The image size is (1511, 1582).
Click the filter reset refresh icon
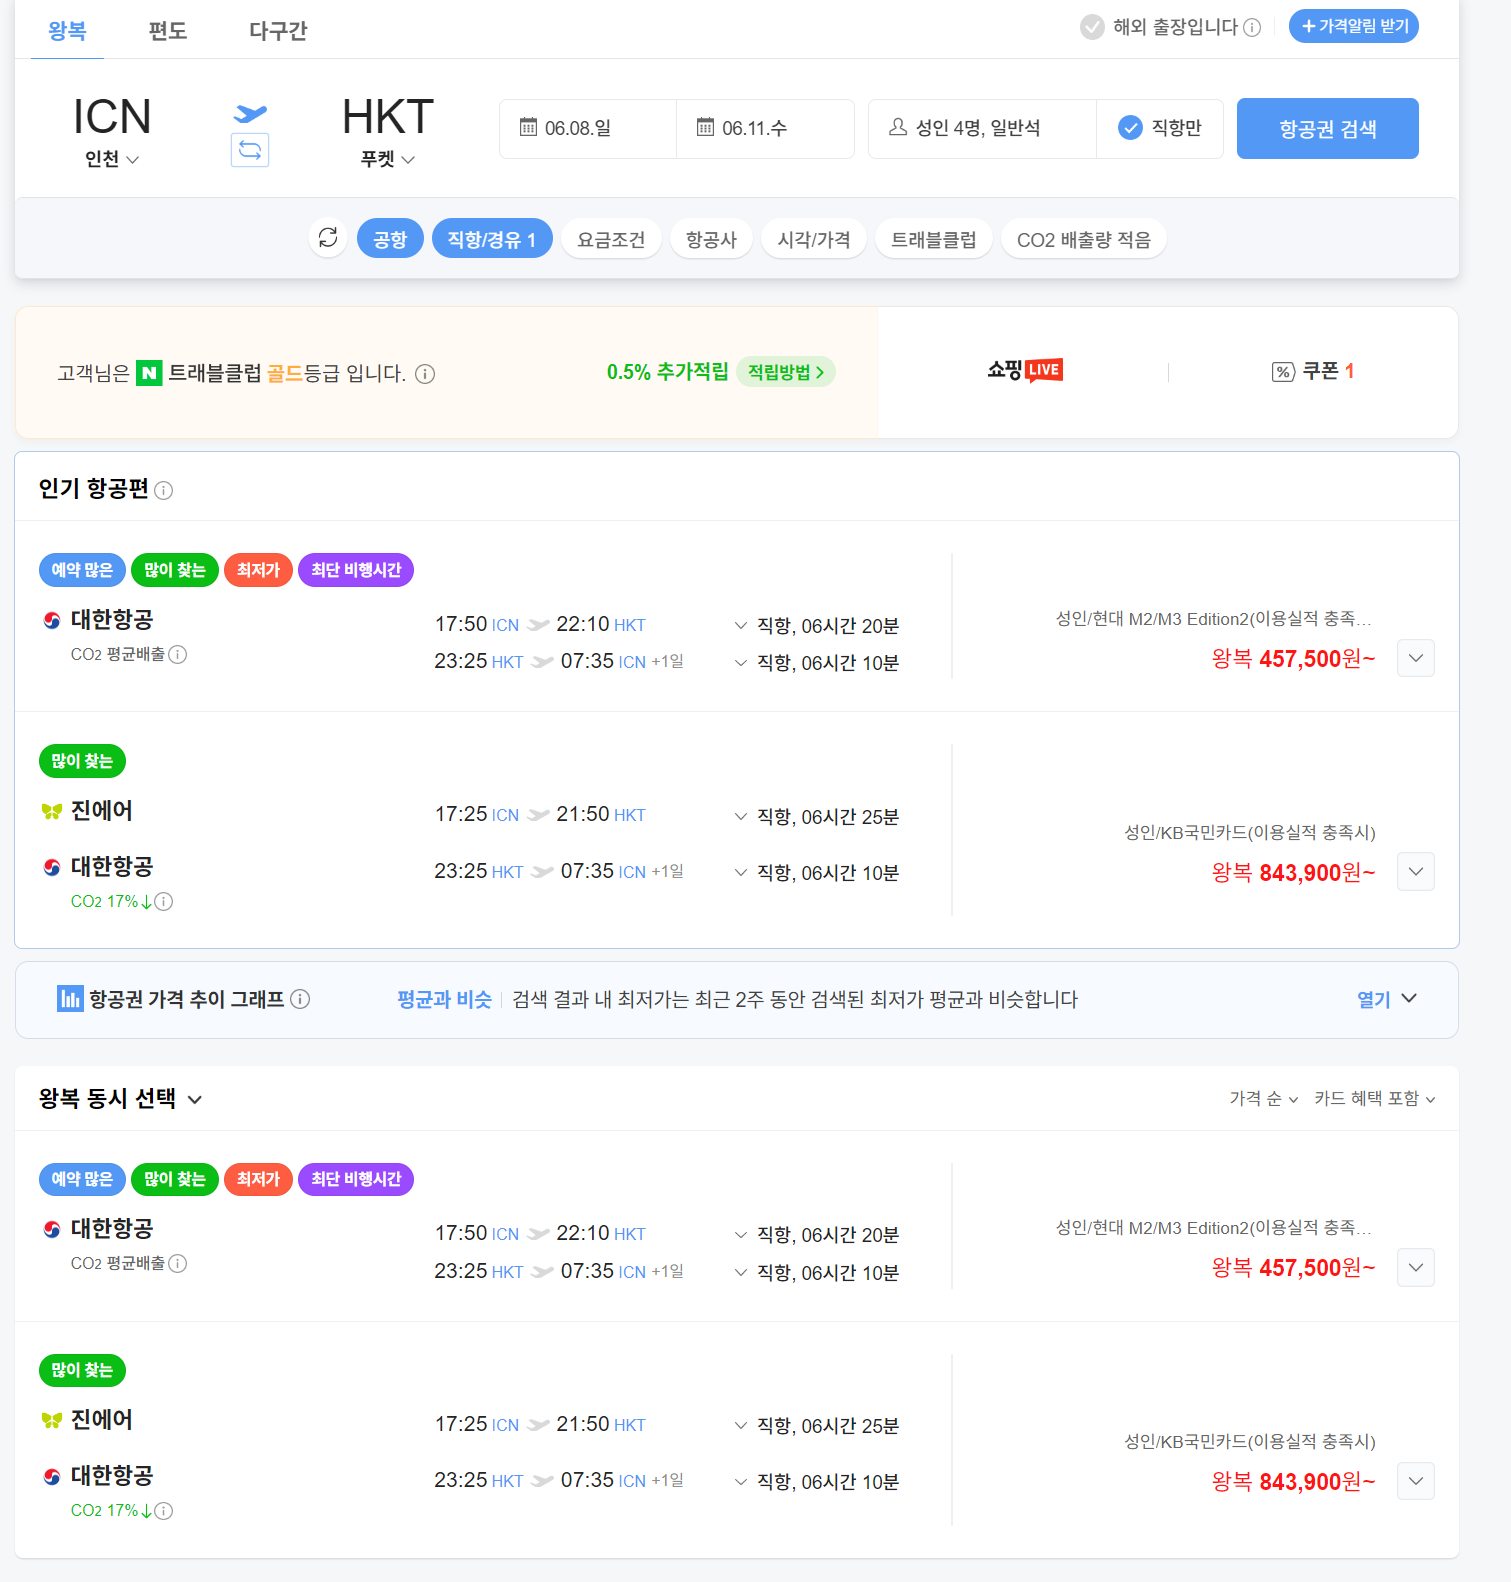tap(328, 238)
